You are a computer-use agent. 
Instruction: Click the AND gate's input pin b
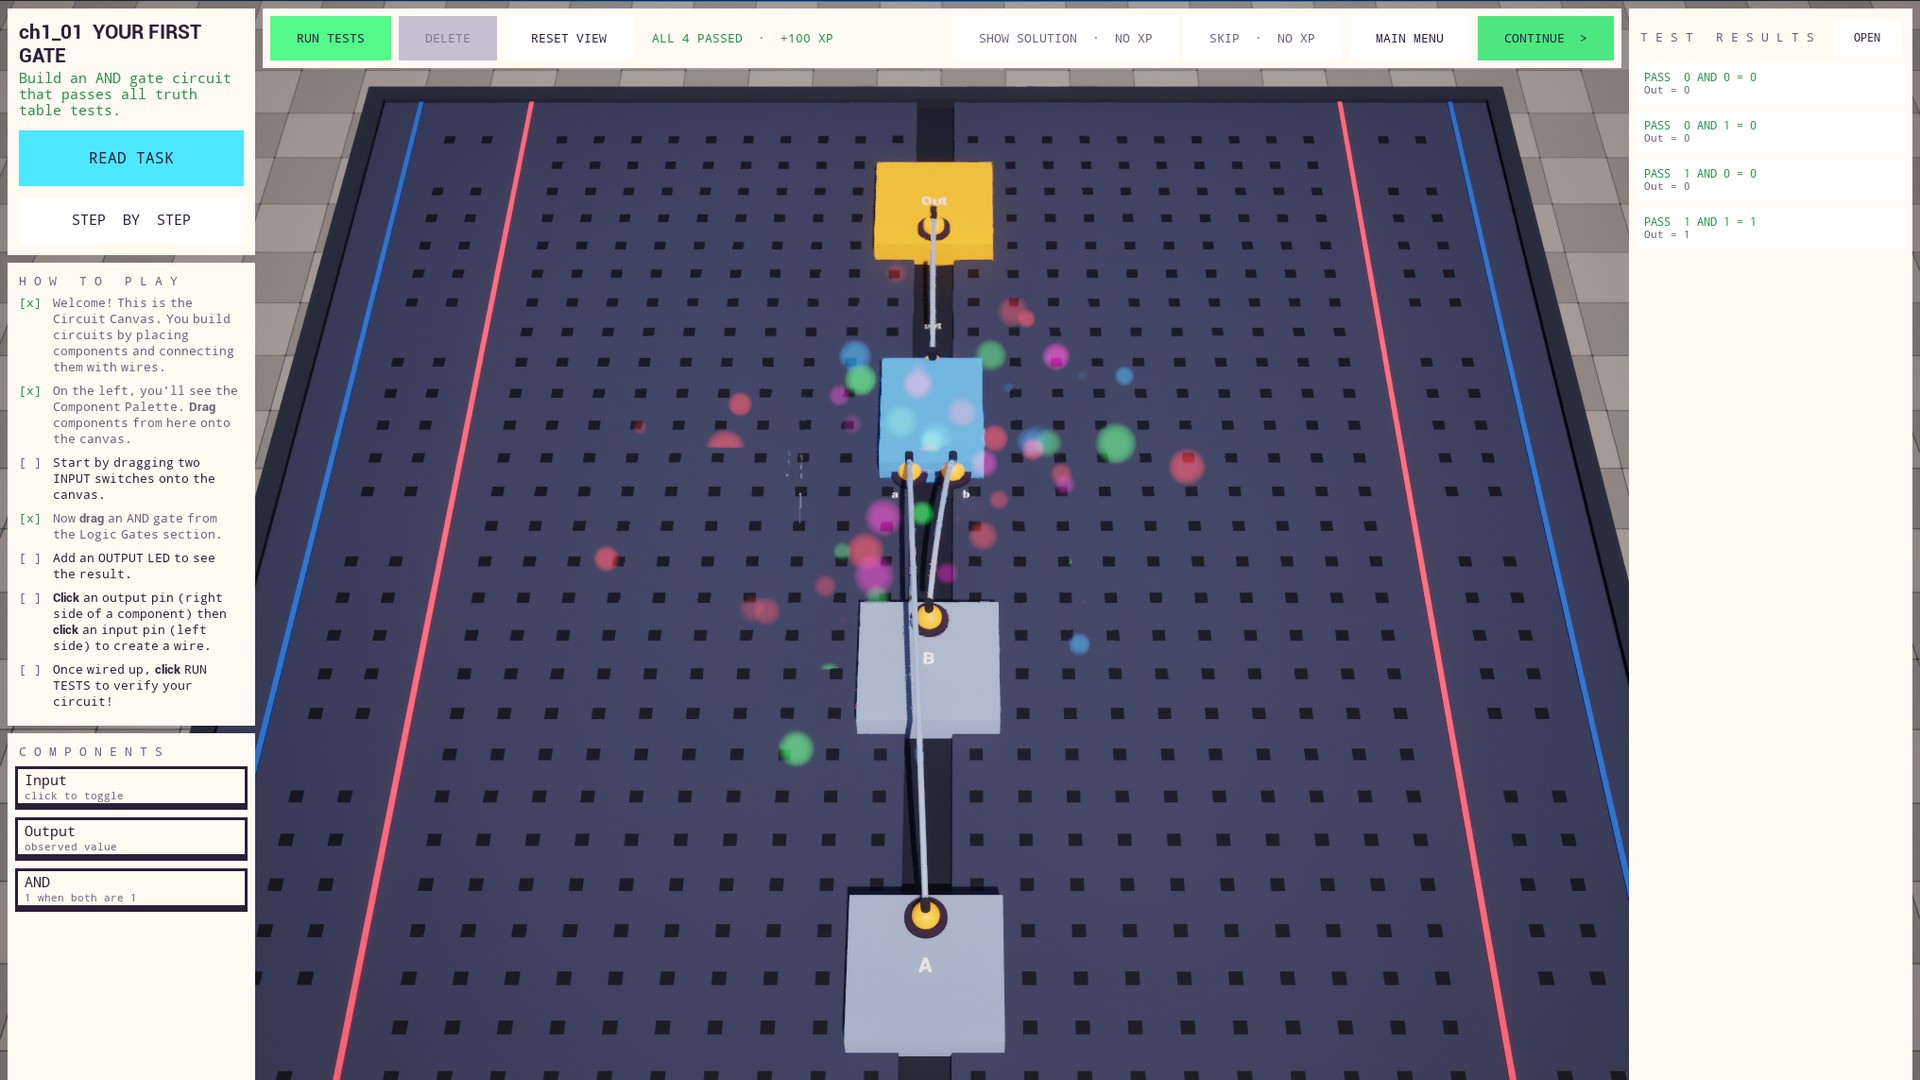click(x=953, y=470)
